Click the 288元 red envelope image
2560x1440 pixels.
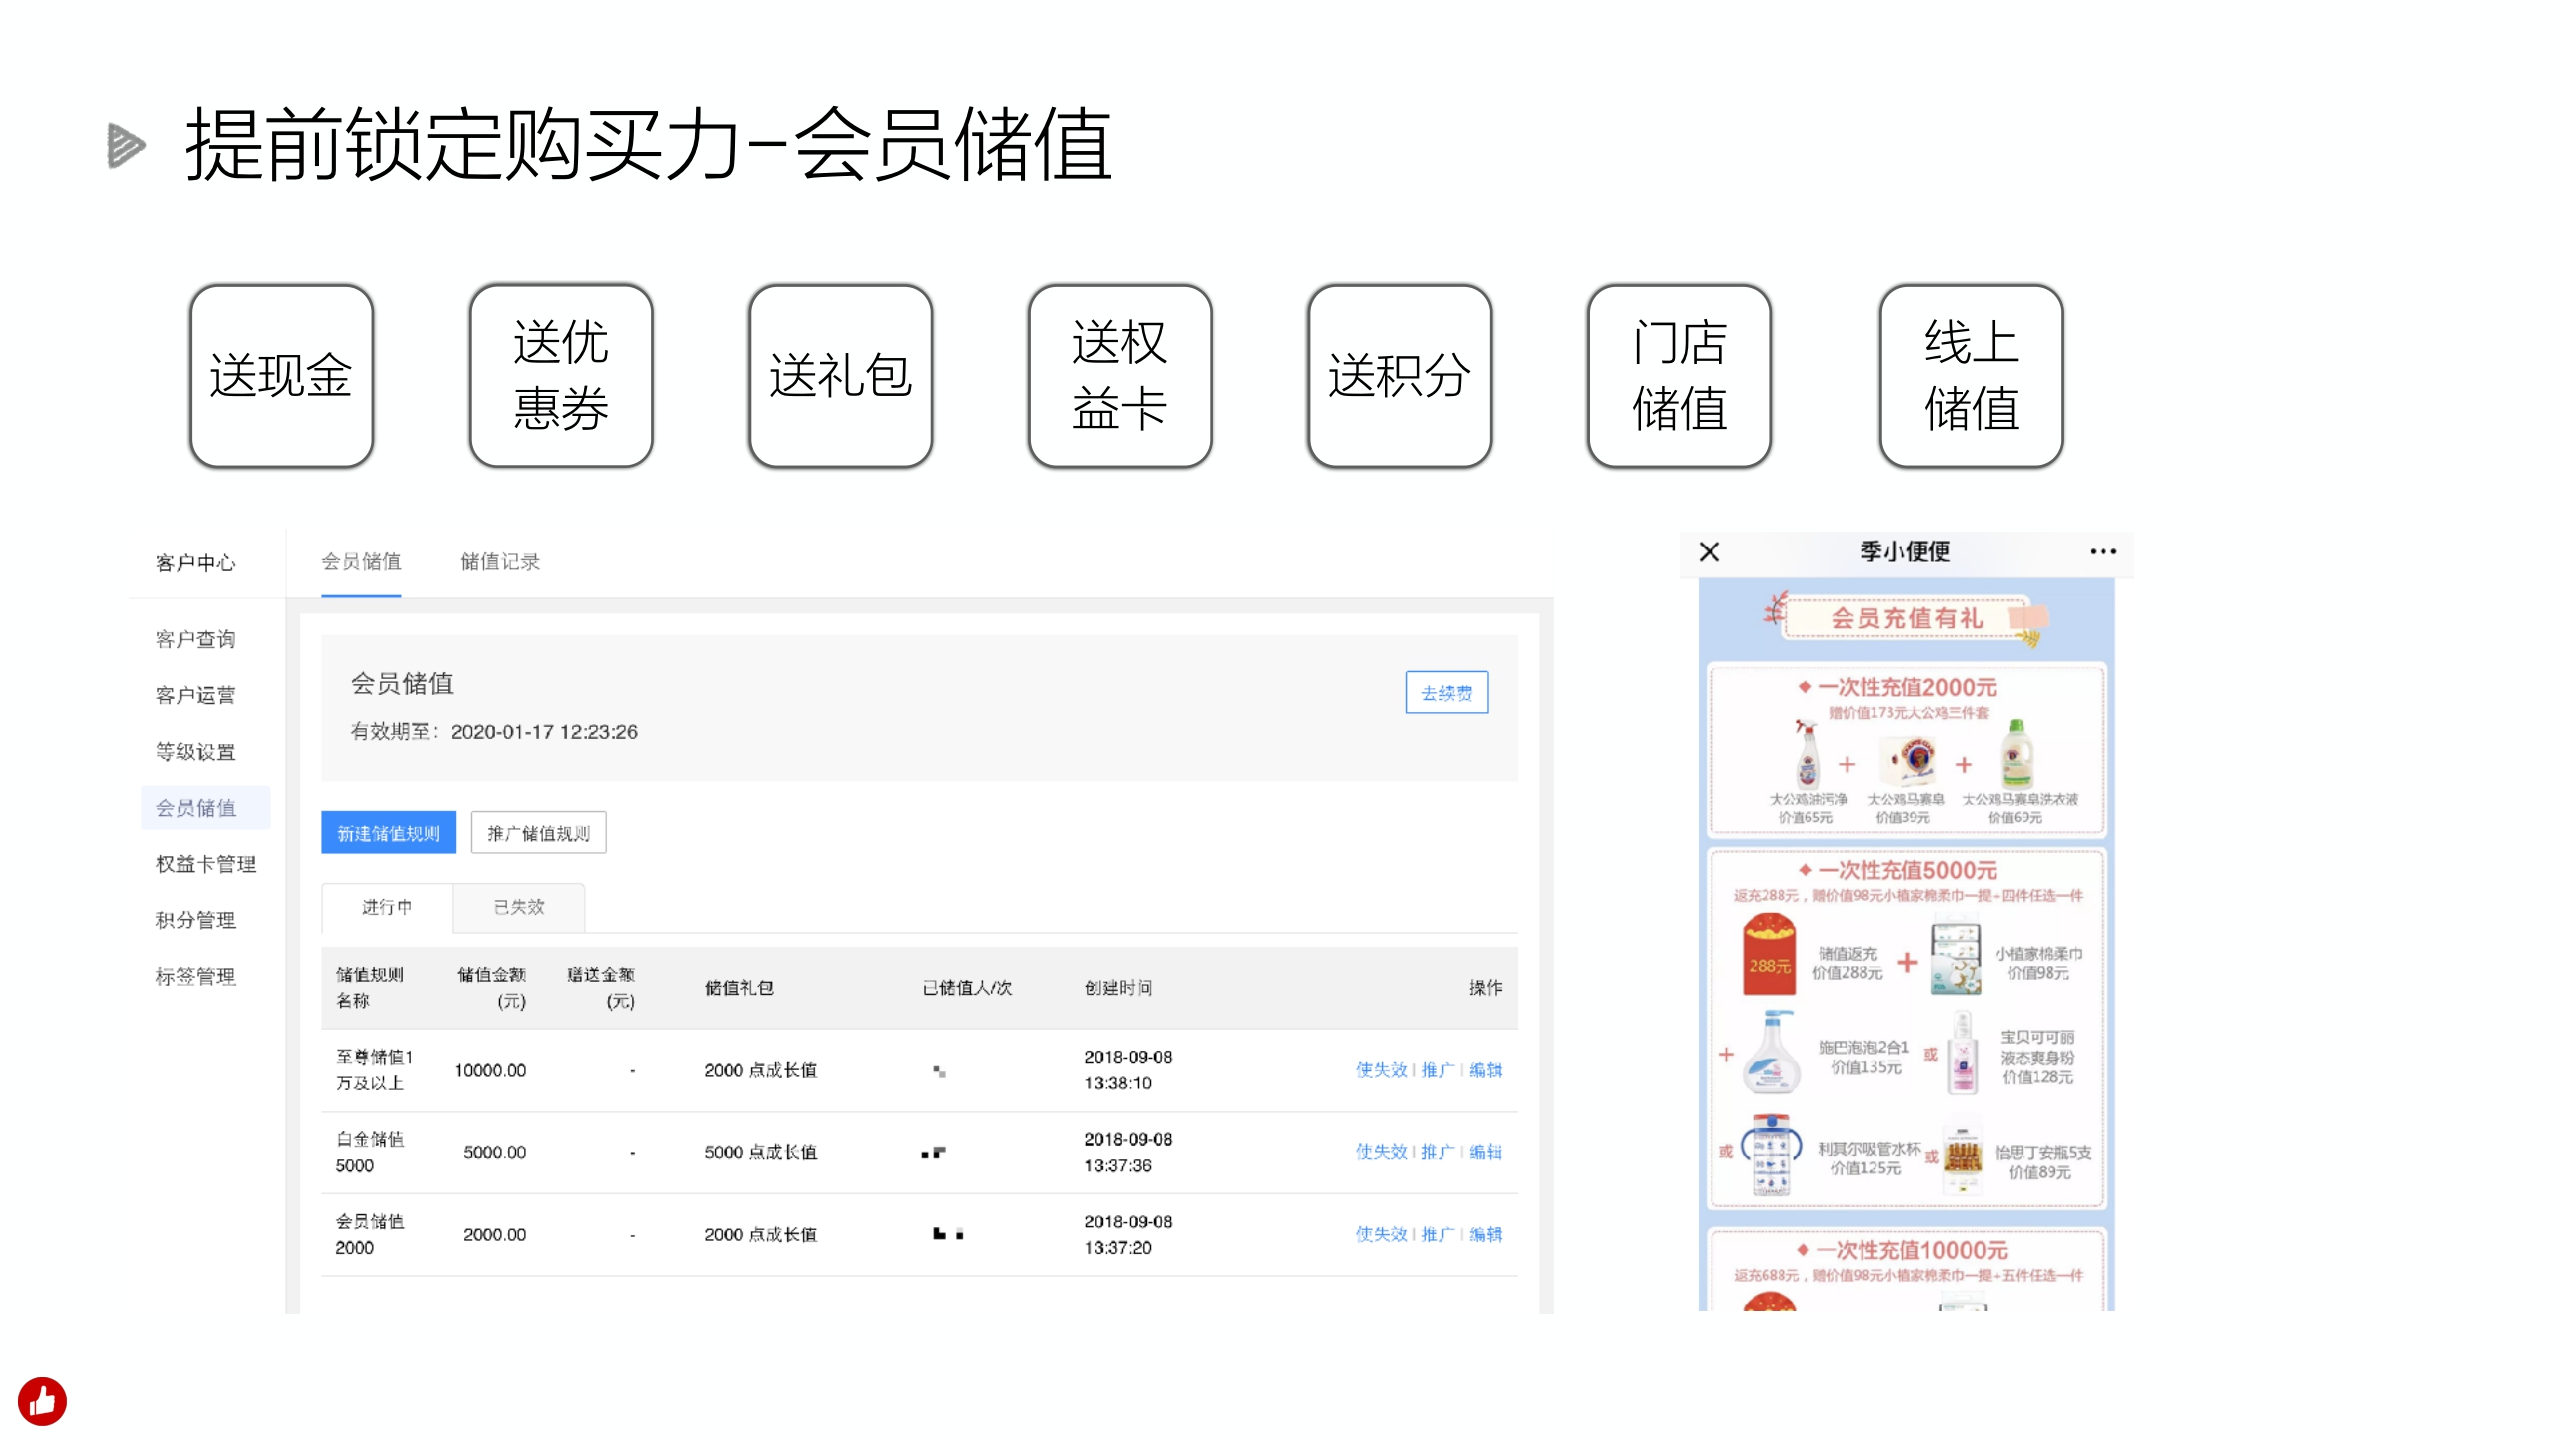(1772, 957)
